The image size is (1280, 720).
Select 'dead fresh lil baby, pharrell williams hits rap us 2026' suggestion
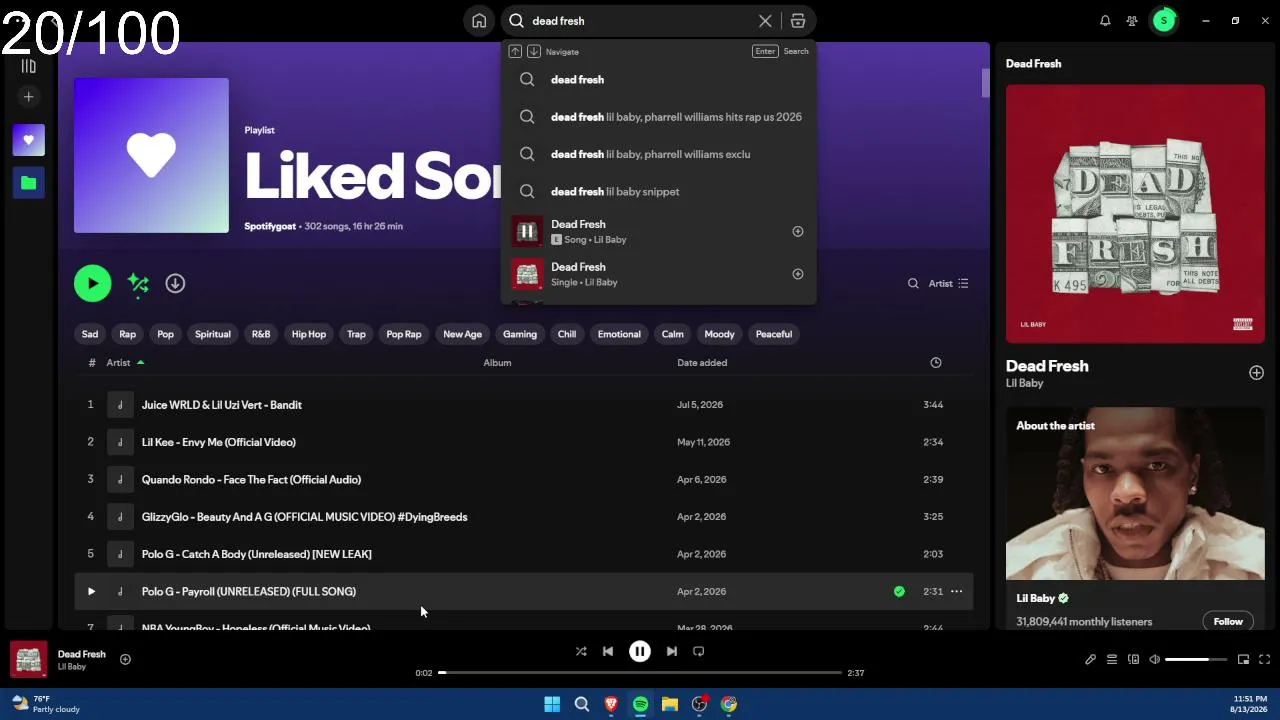[659, 117]
